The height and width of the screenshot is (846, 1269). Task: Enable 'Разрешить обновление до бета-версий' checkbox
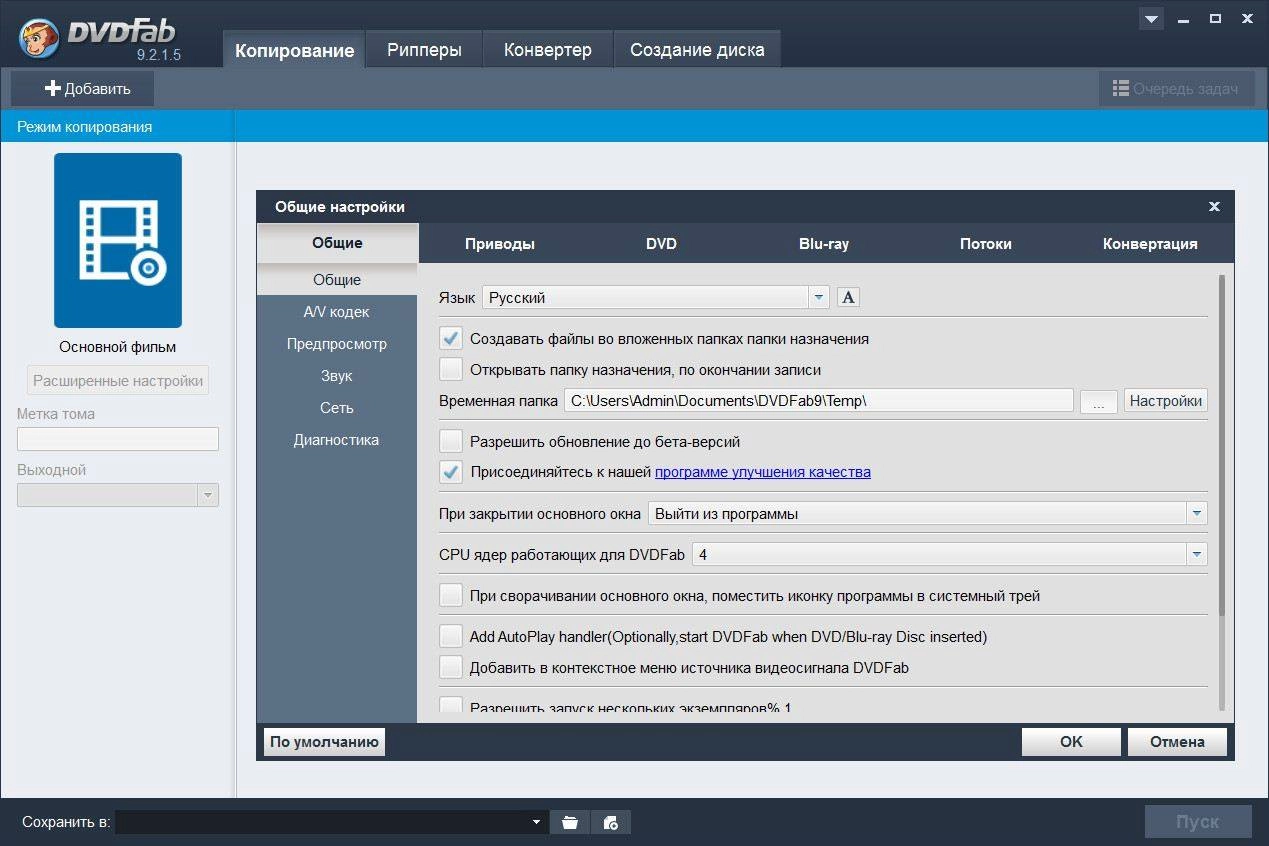[x=451, y=441]
